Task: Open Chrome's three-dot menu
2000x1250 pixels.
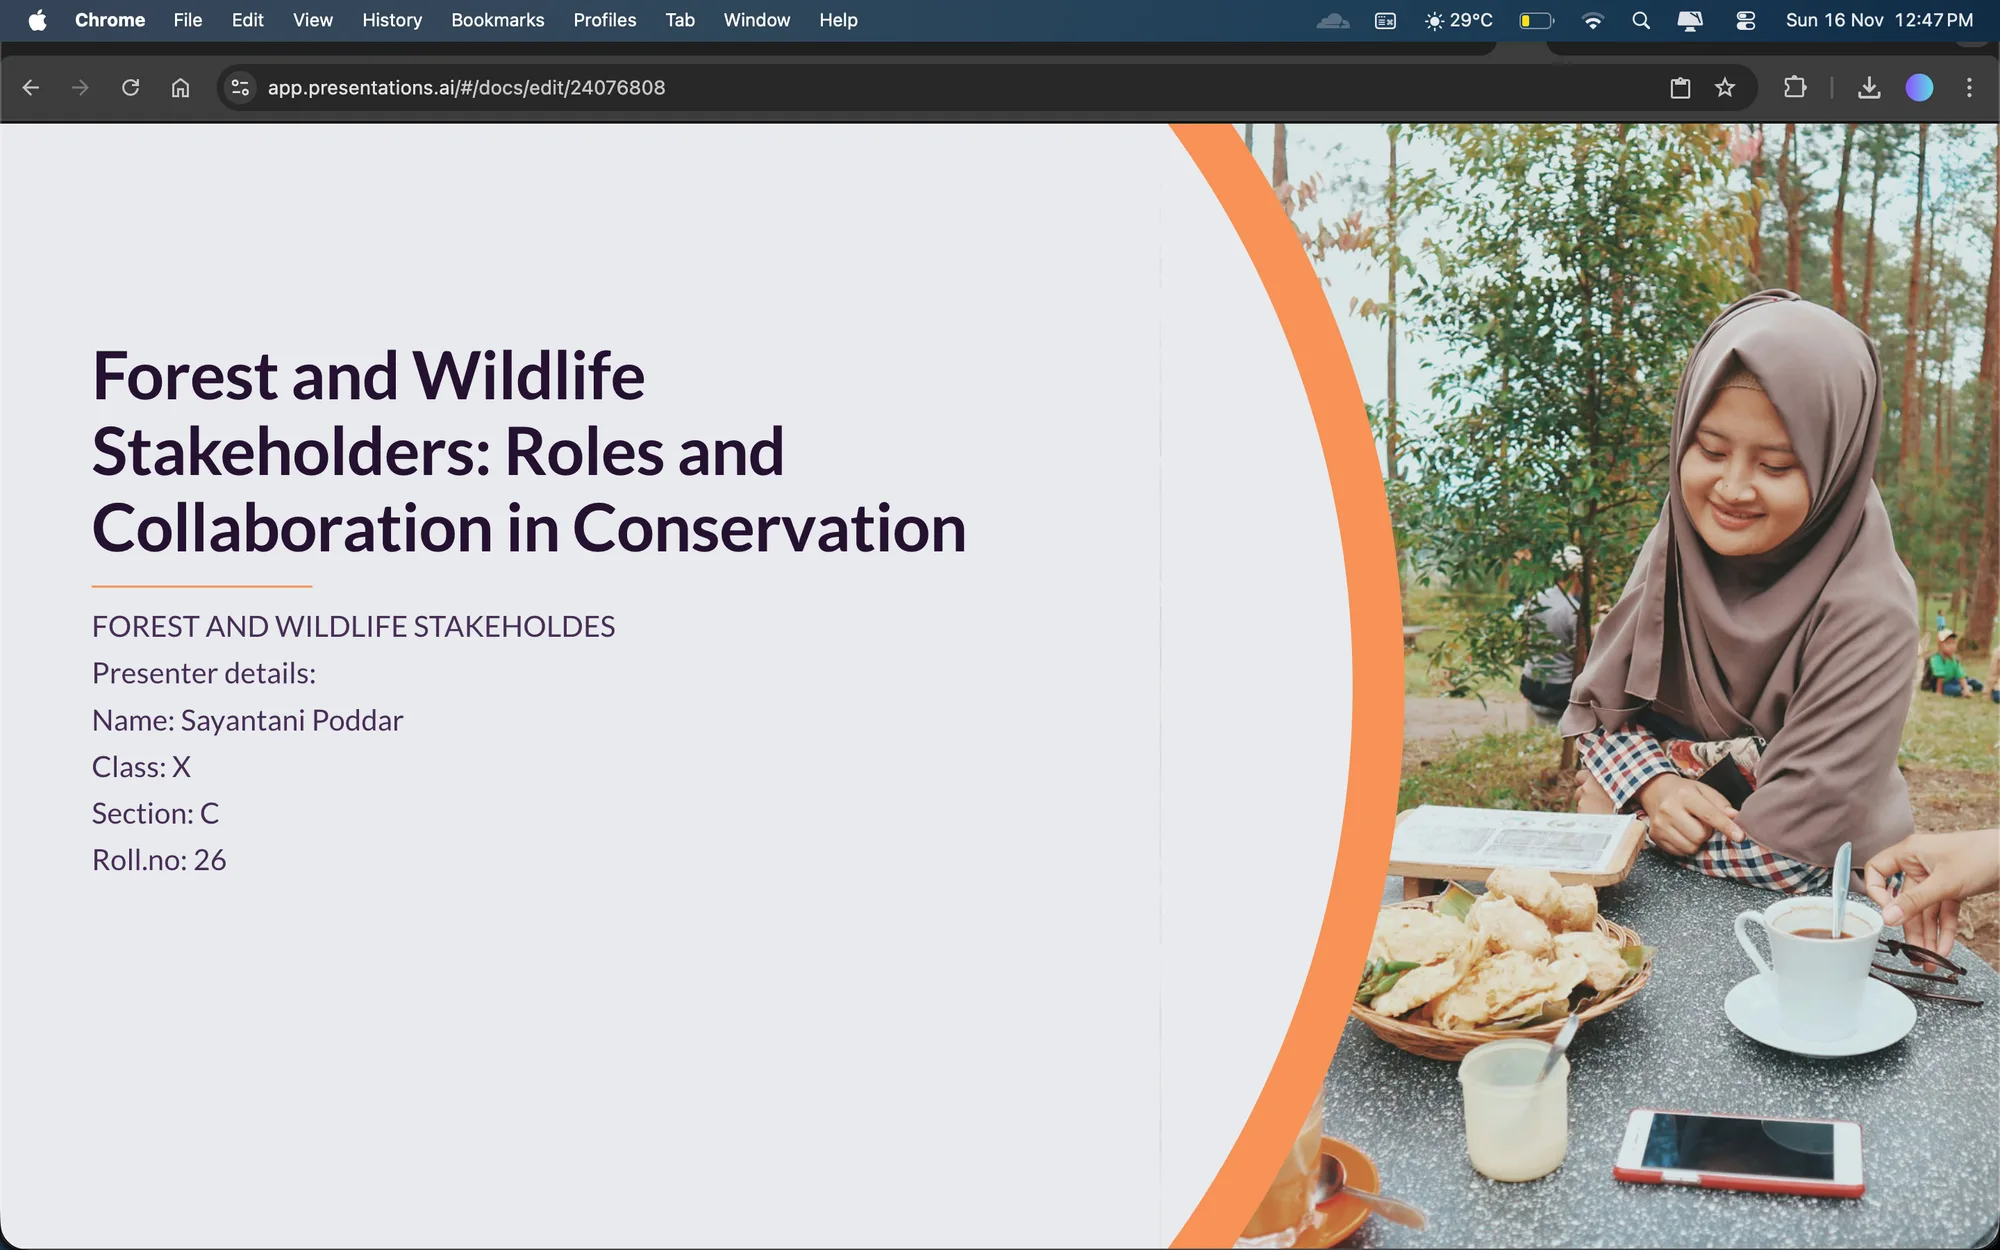Action: point(1969,88)
